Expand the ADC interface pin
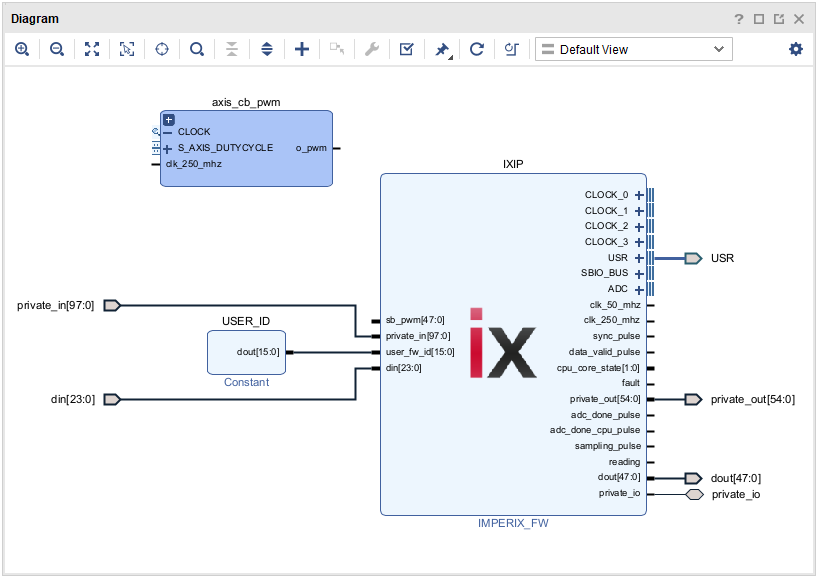 click(x=639, y=289)
